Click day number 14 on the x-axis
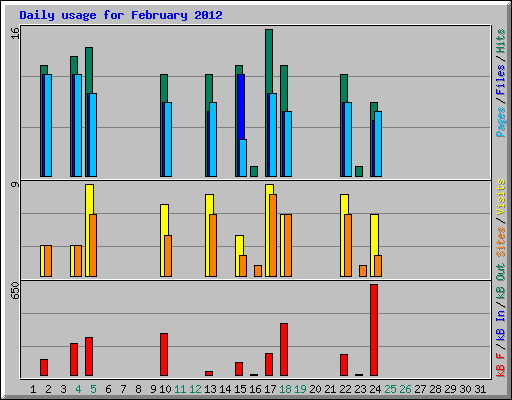Image resolution: width=512 pixels, height=400 pixels. (225, 389)
